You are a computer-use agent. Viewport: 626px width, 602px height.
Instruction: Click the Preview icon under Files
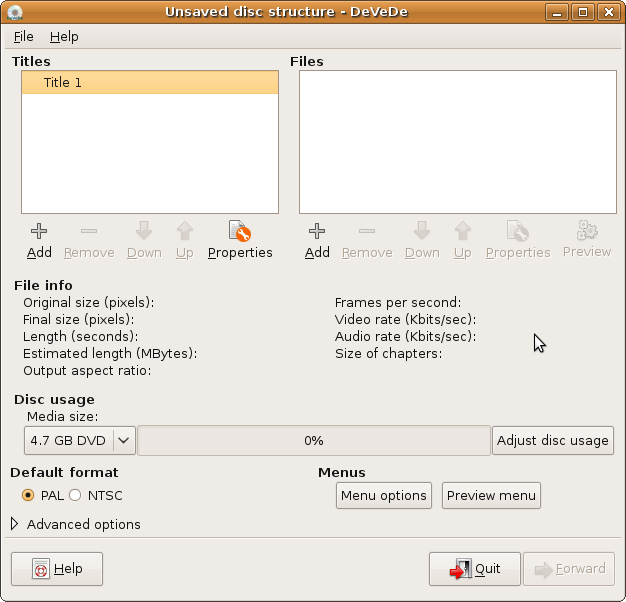click(x=587, y=232)
